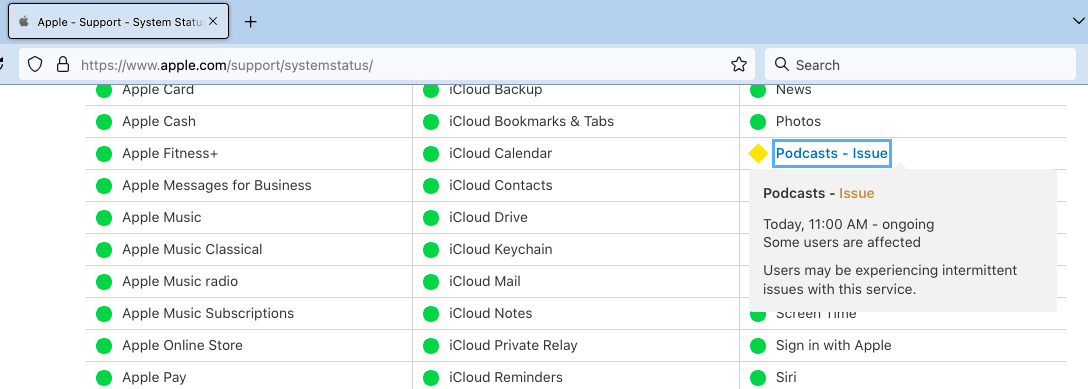This screenshot has height=389, width=1088.
Task: Select the iCloud Mail text
Action: point(485,281)
